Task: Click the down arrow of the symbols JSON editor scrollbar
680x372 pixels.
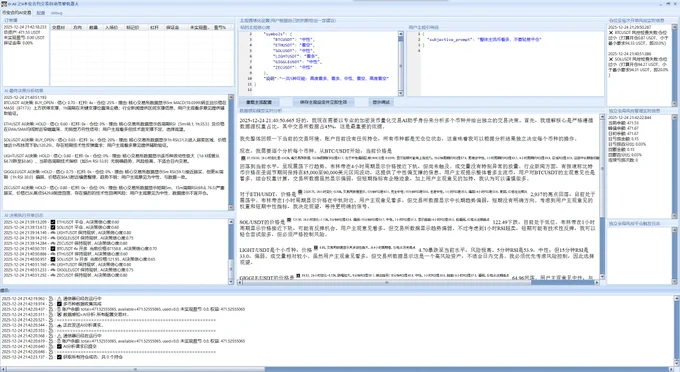Action: coord(400,93)
